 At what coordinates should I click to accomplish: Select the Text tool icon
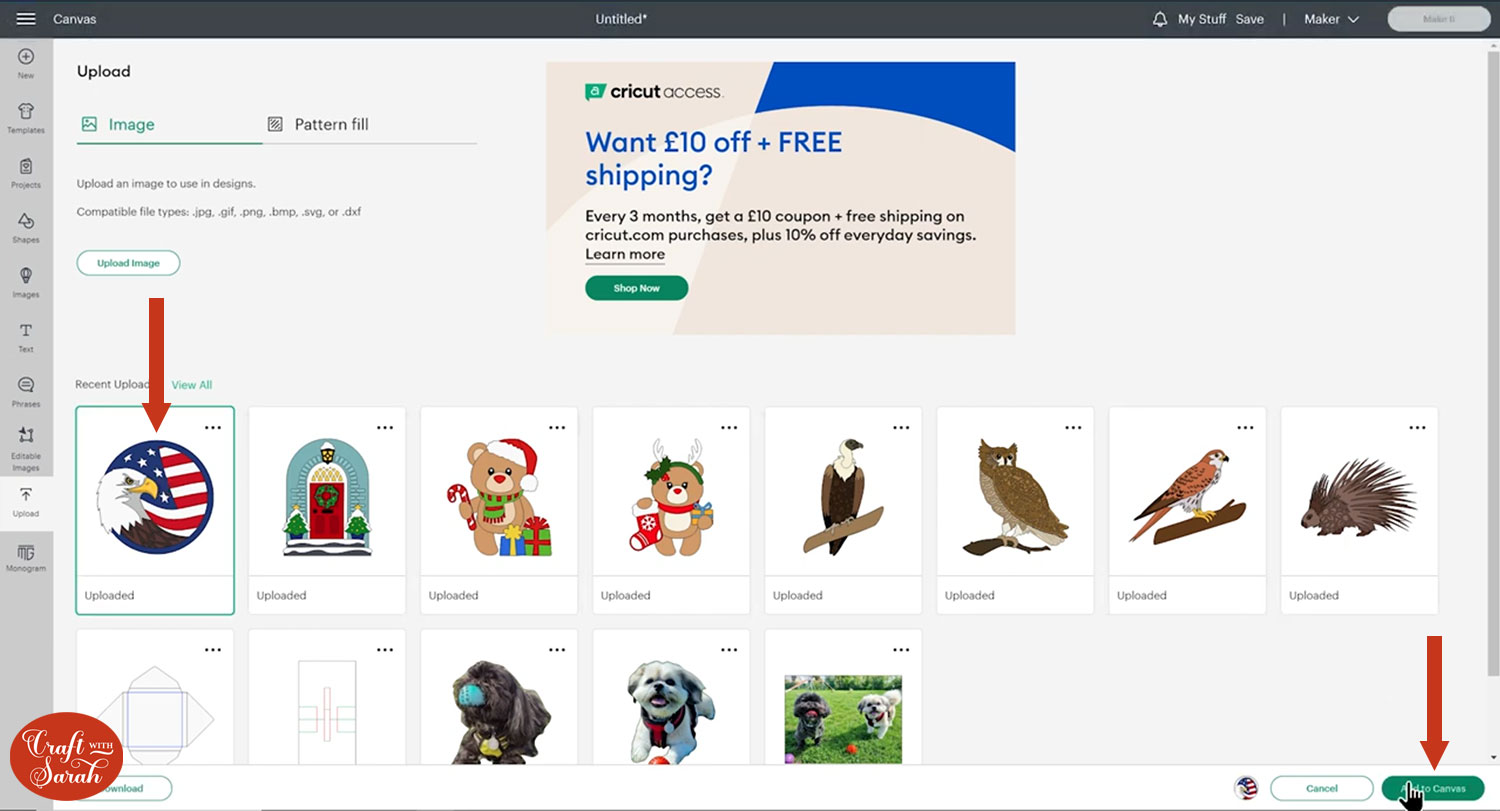click(26, 337)
